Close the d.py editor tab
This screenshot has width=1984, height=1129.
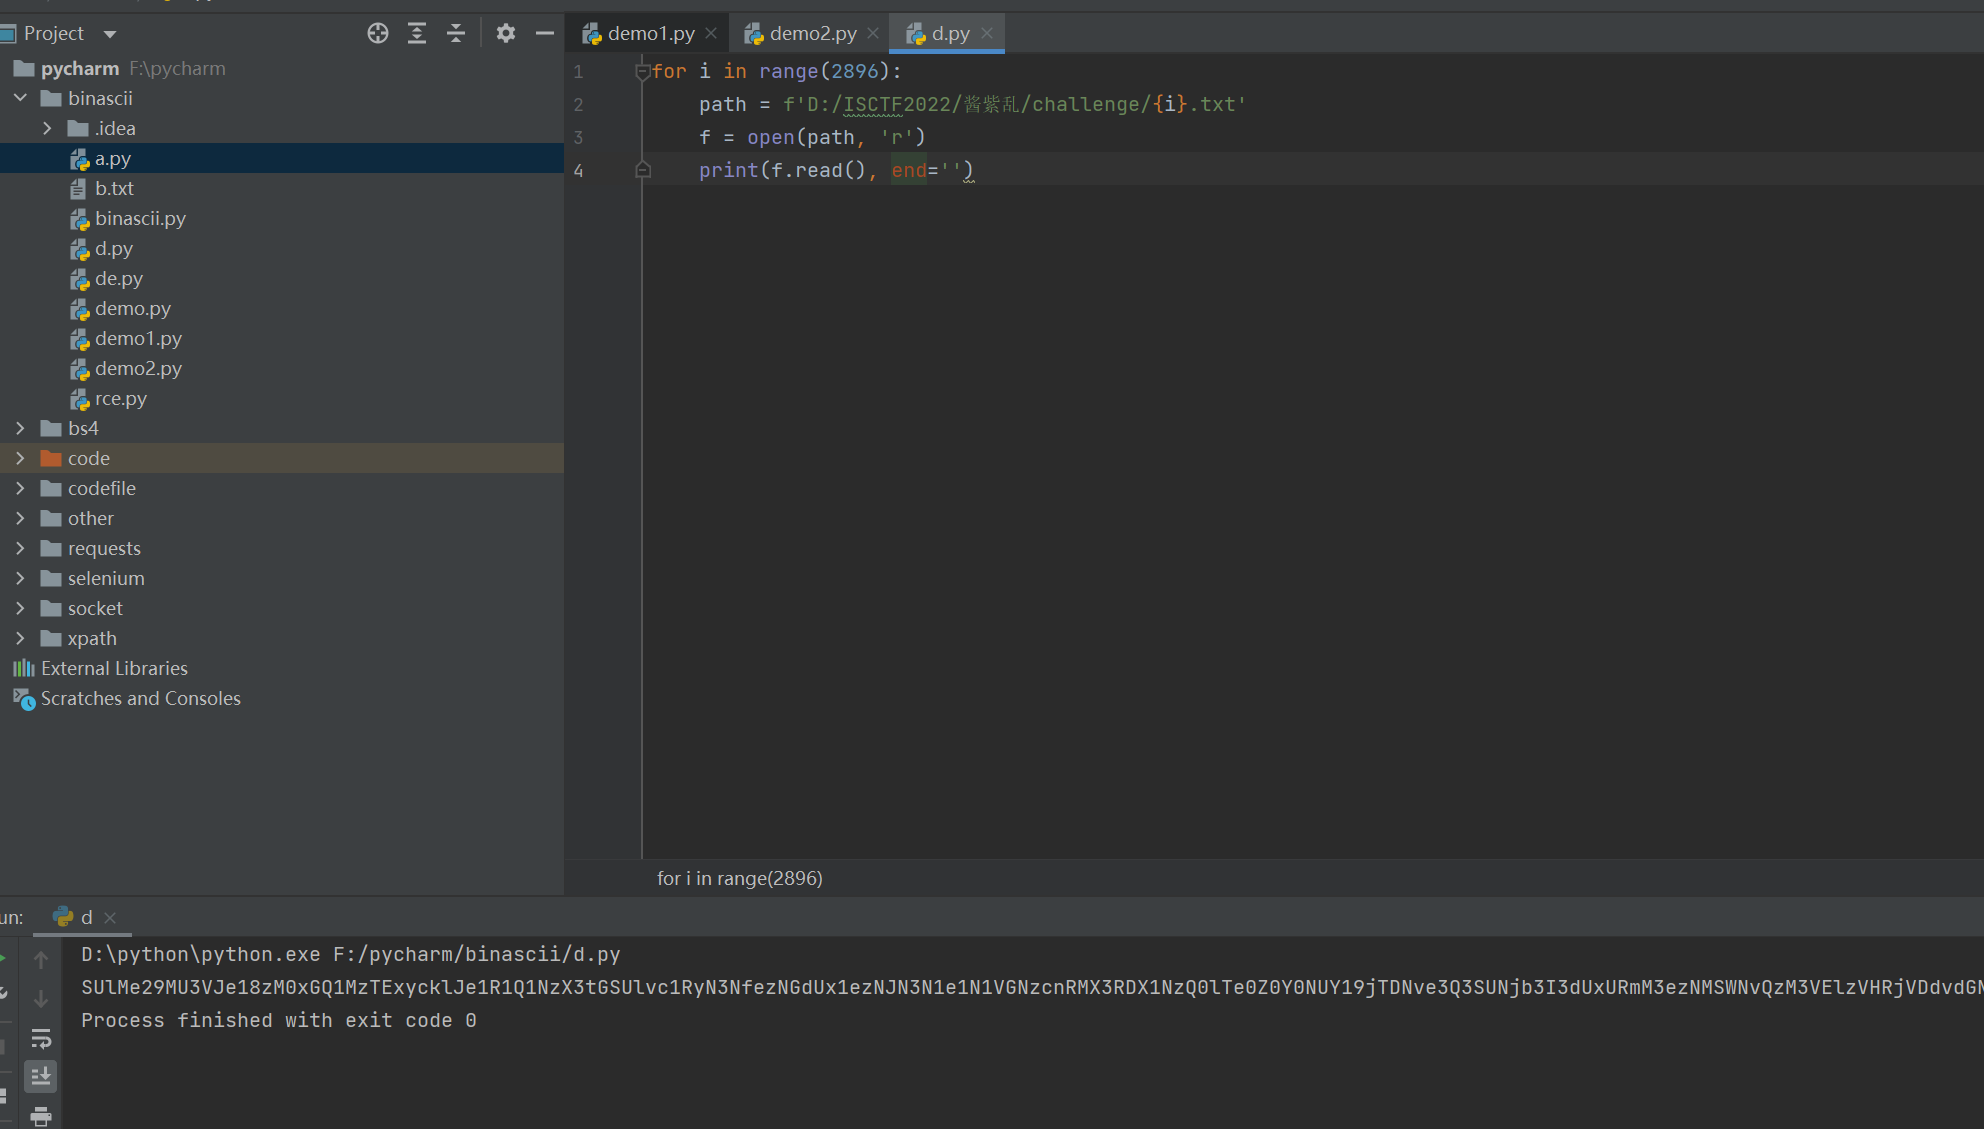(987, 33)
